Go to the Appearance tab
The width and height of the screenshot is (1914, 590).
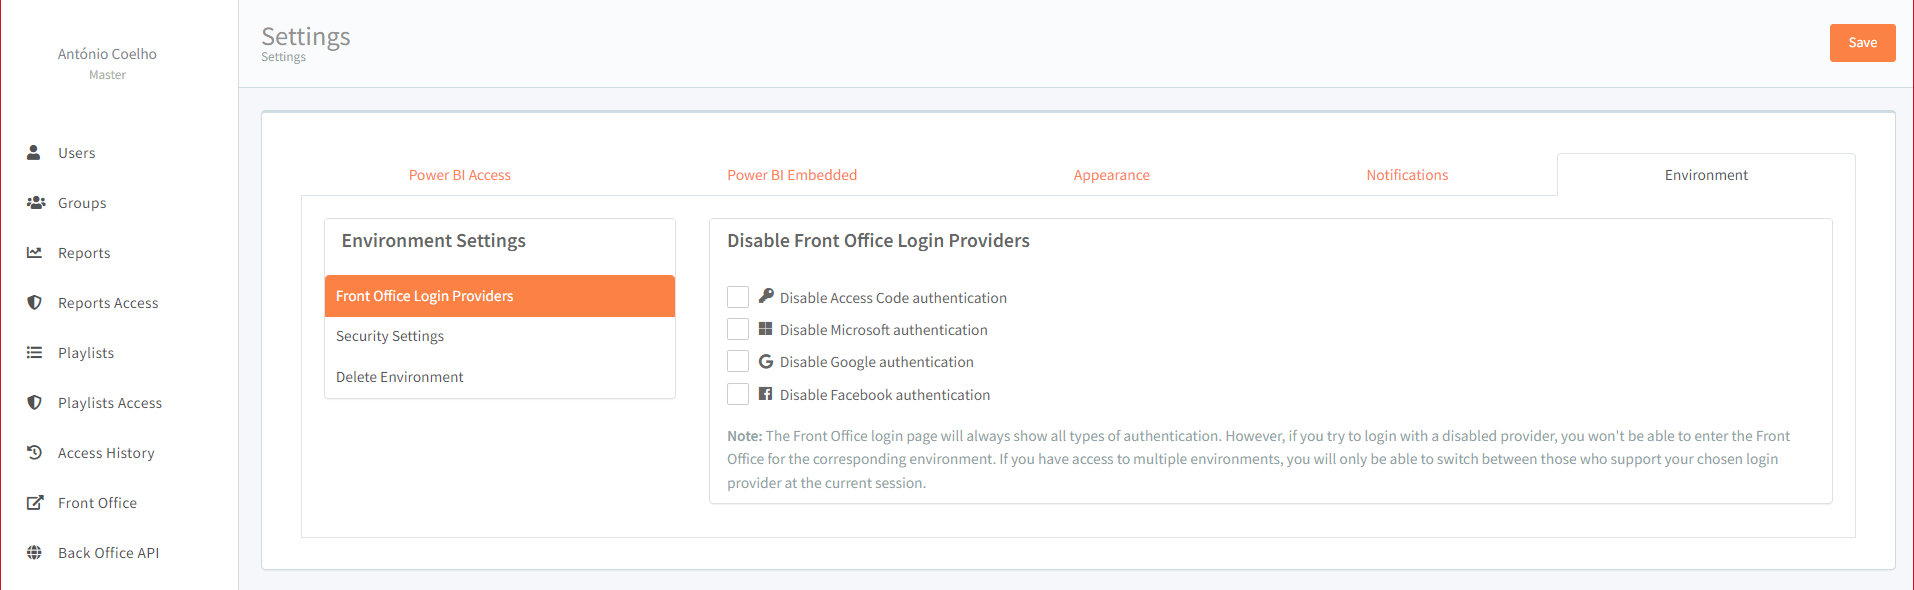[1111, 175]
